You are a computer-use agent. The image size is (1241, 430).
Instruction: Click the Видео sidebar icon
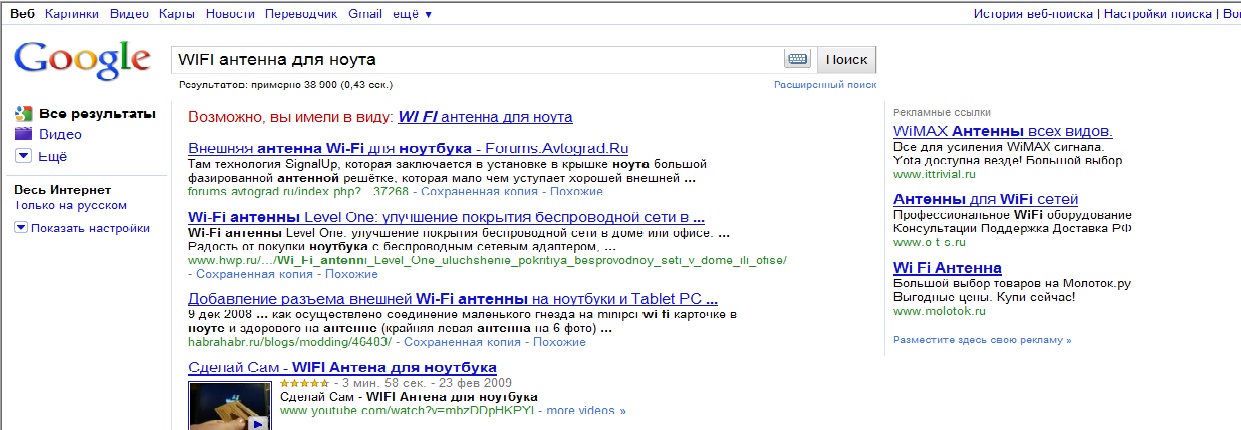coord(24,134)
